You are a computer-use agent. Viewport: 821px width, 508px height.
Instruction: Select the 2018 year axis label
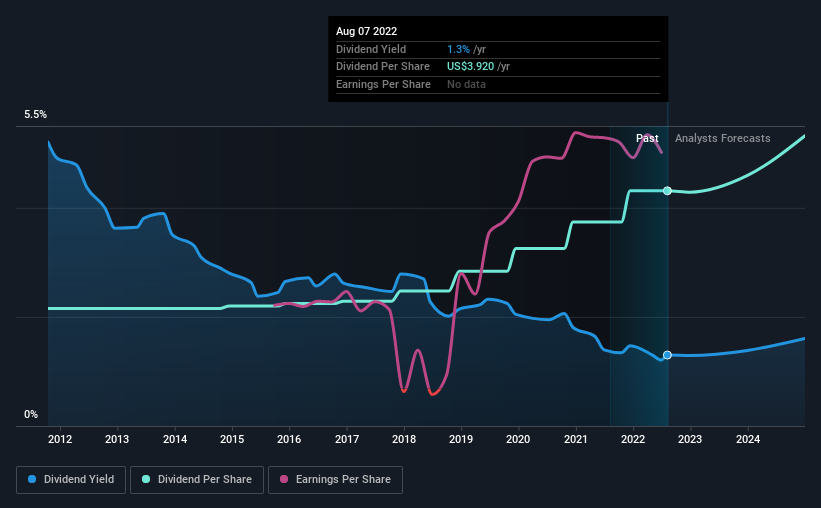click(x=404, y=439)
